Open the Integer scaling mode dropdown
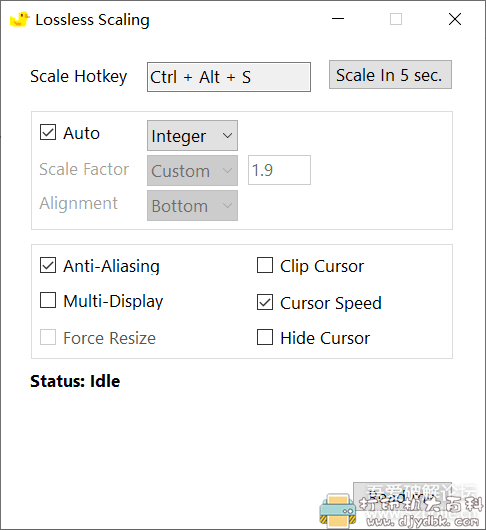Viewport: 486px width, 530px height. [x=192, y=136]
